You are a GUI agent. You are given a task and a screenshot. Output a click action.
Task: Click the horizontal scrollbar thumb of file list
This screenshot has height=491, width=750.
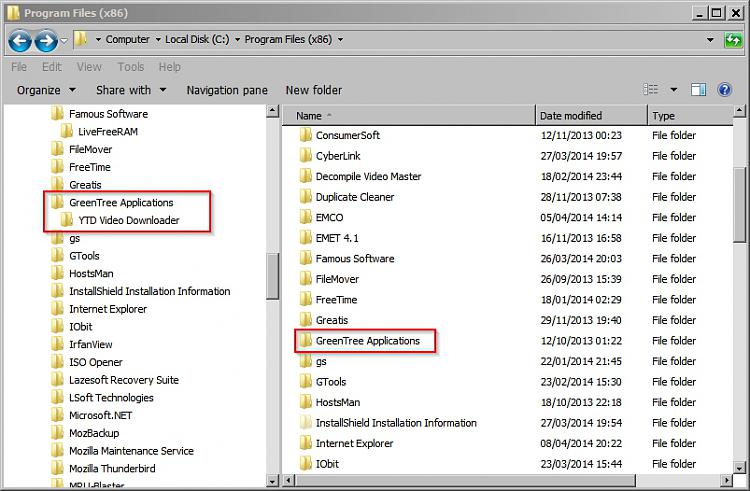pos(464,480)
